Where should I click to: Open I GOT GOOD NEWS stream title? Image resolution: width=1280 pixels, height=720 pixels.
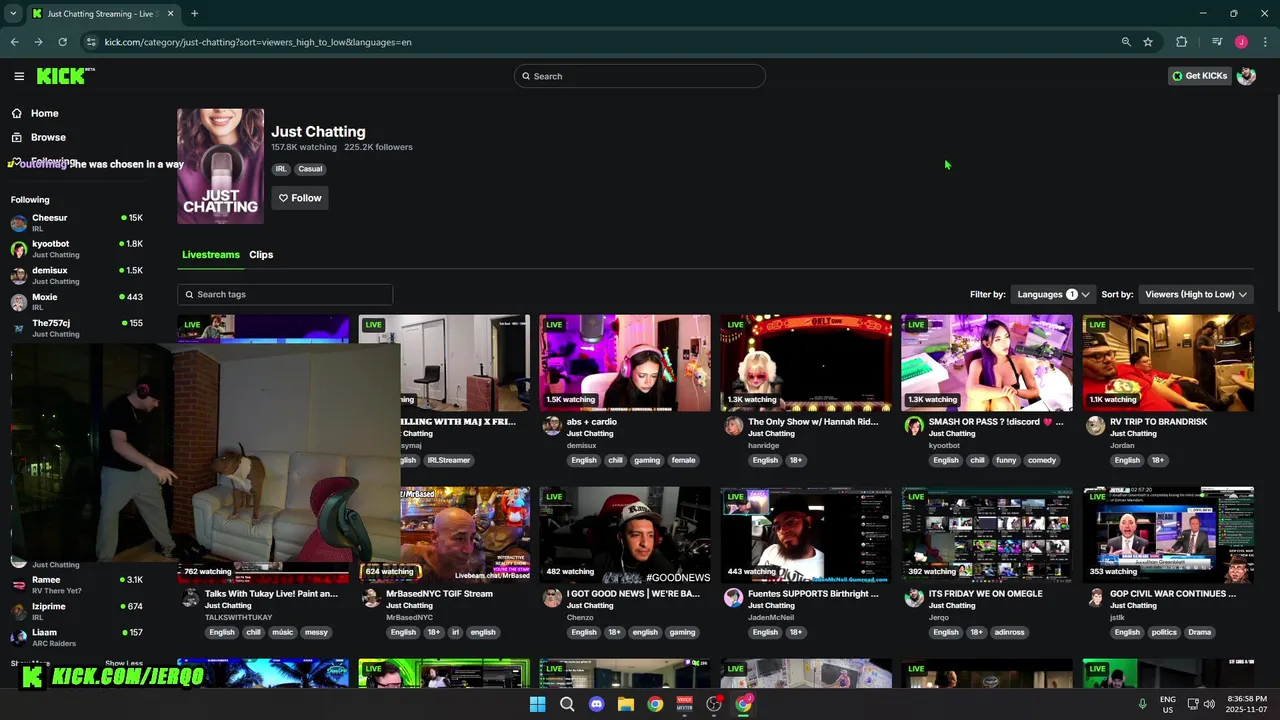(633, 594)
